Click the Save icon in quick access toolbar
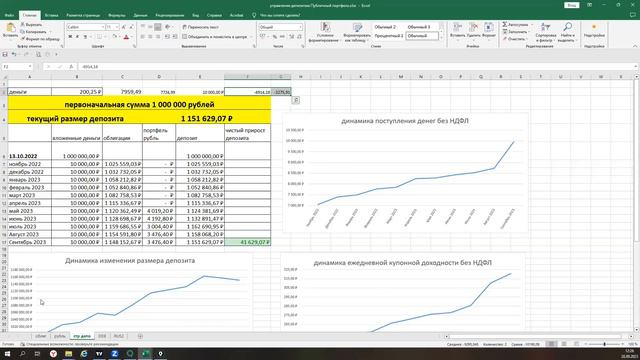The width and height of the screenshot is (640, 360). click(5, 54)
